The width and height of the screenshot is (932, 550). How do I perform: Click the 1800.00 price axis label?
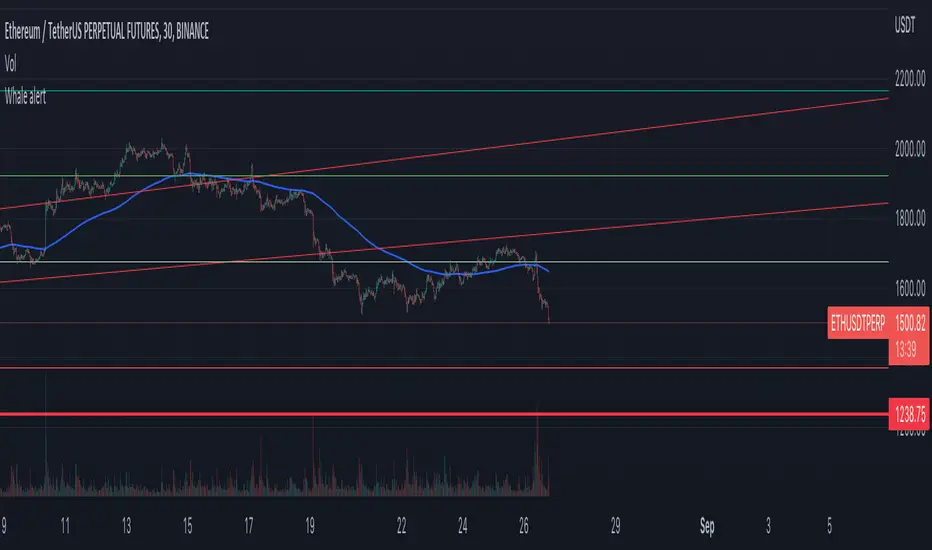coord(908,219)
